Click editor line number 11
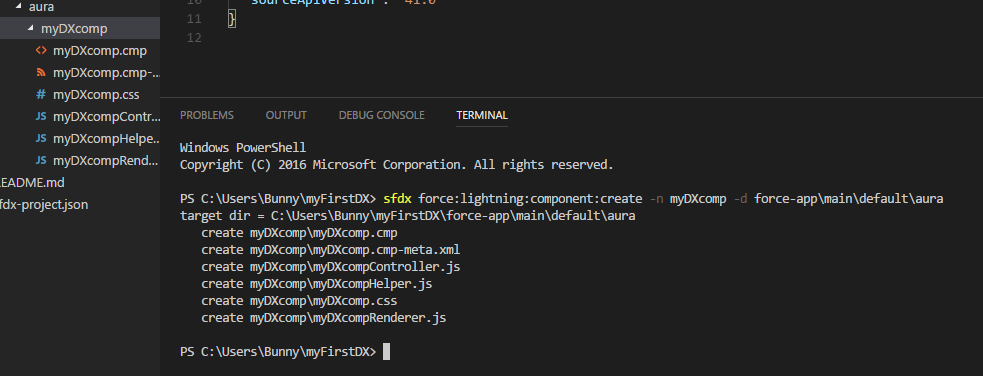983x376 pixels. tap(194, 19)
